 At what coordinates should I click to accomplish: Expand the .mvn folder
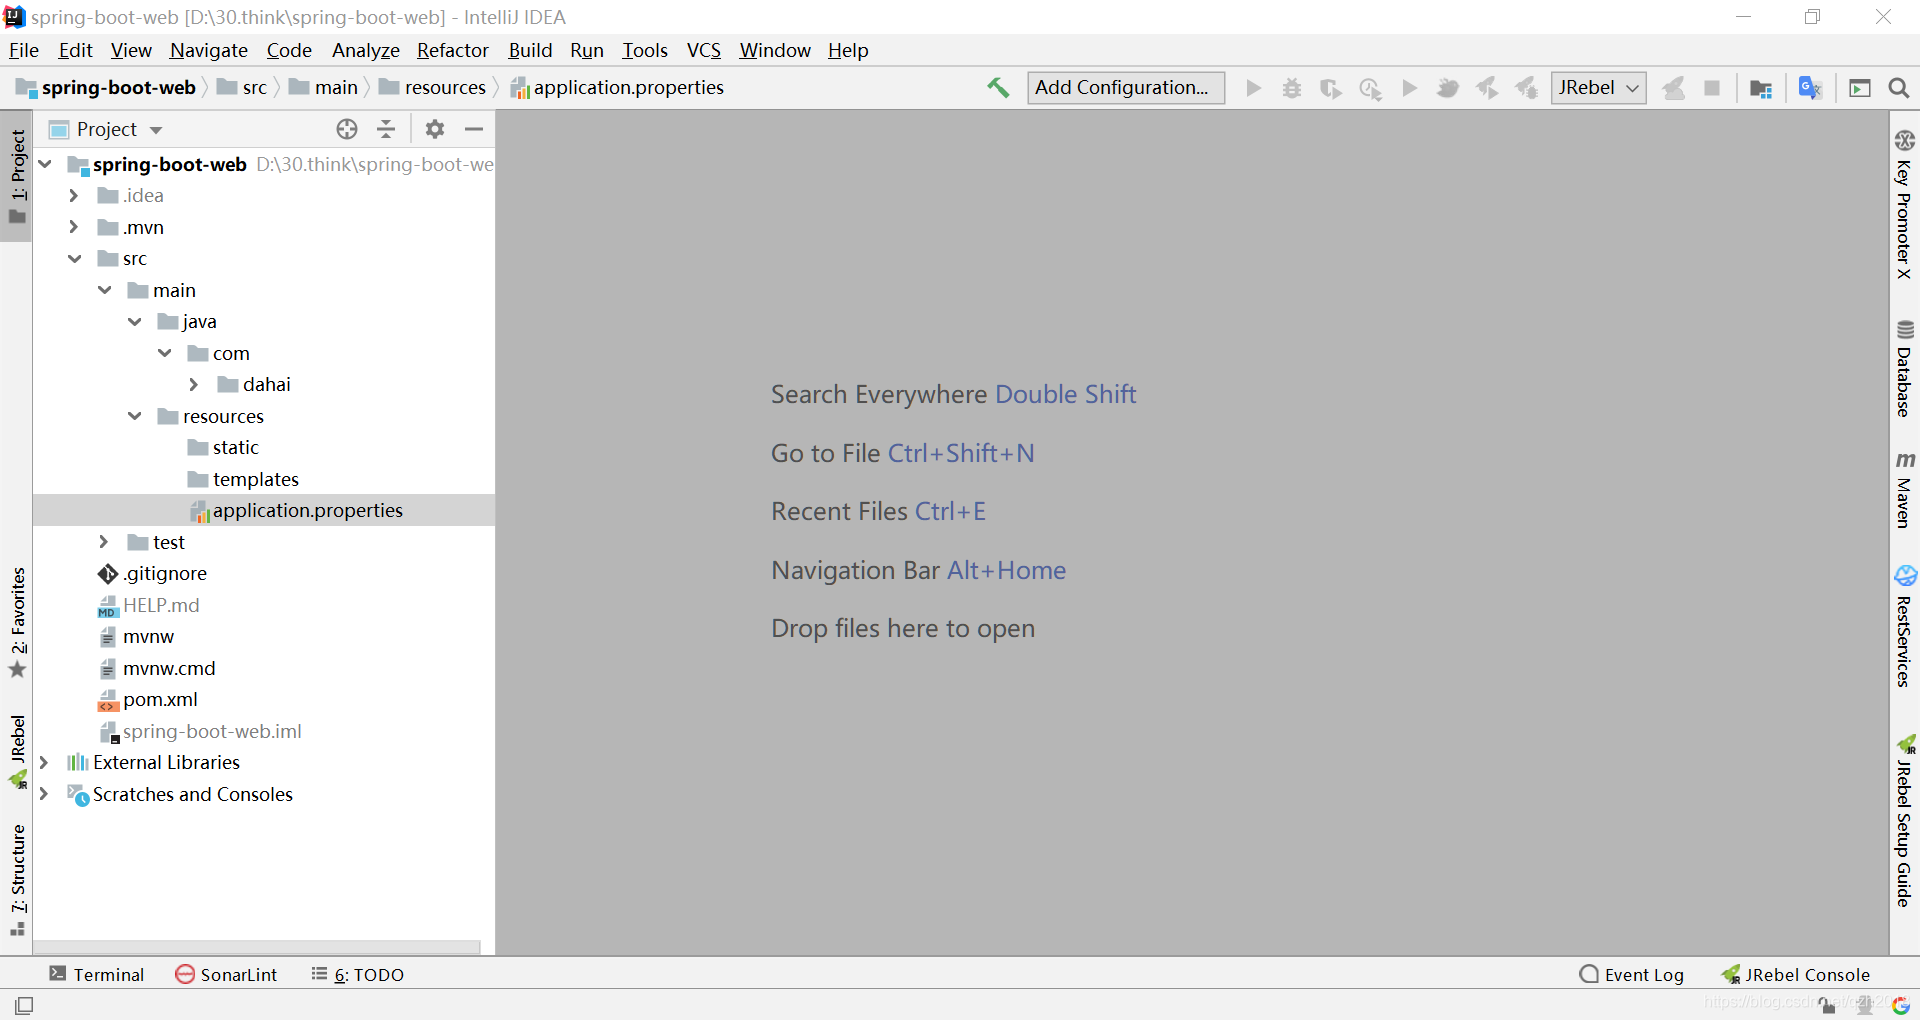point(74,227)
